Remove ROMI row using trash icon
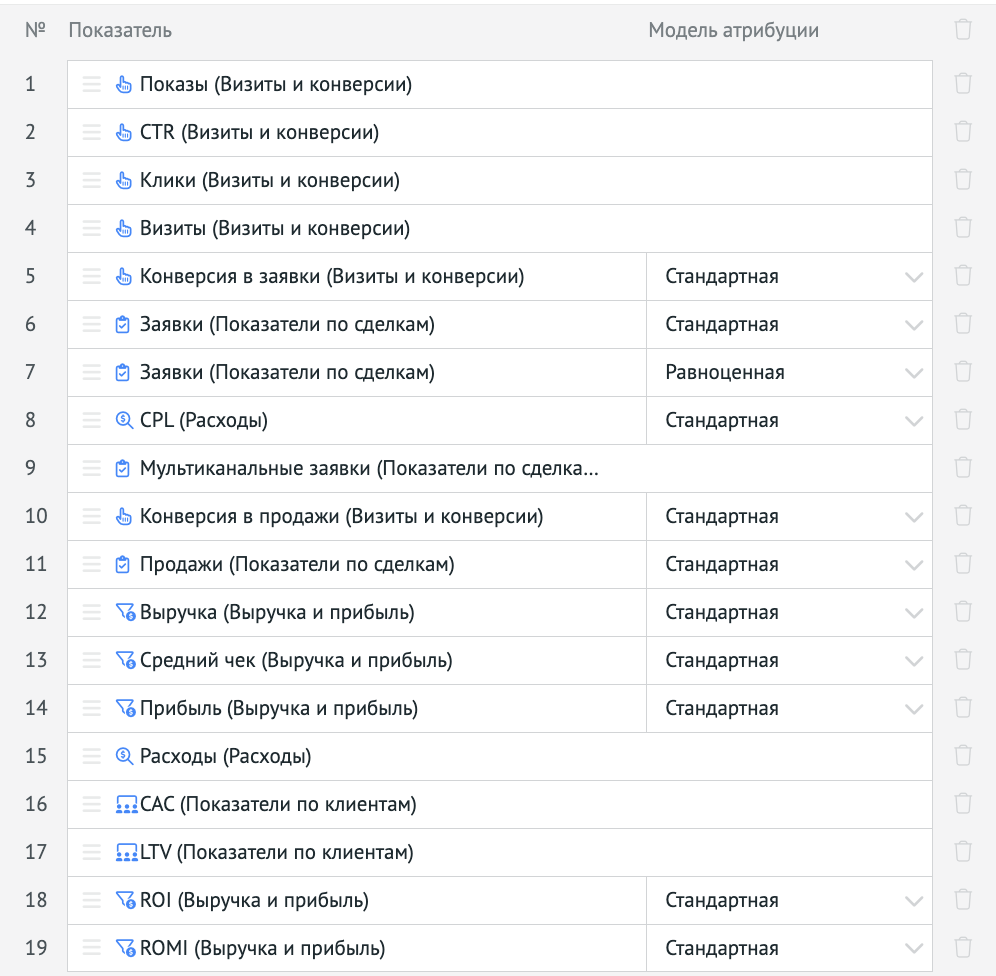996x976 pixels. tap(963, 948)
